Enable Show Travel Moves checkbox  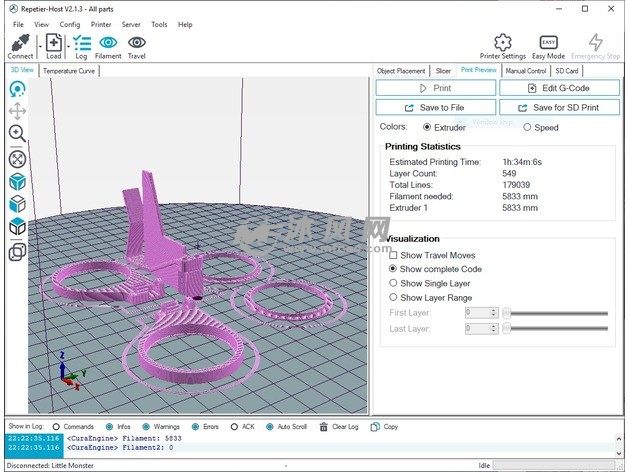click(393, 255)
